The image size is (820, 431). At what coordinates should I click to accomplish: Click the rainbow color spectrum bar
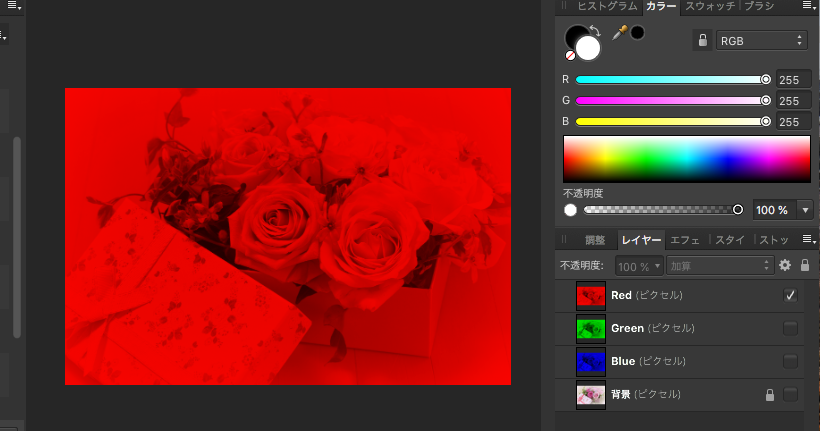[x=686, y=158]
